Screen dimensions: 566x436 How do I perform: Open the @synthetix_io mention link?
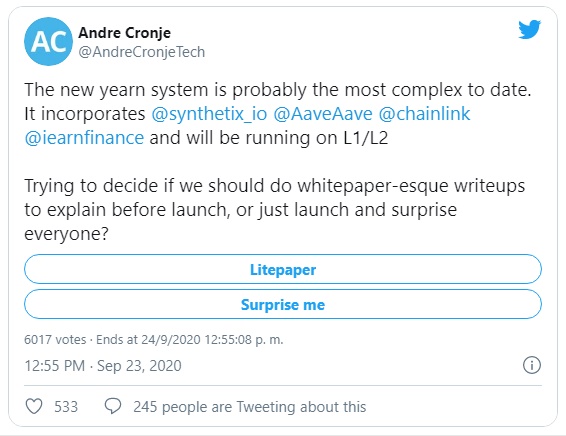pos(209,114)
